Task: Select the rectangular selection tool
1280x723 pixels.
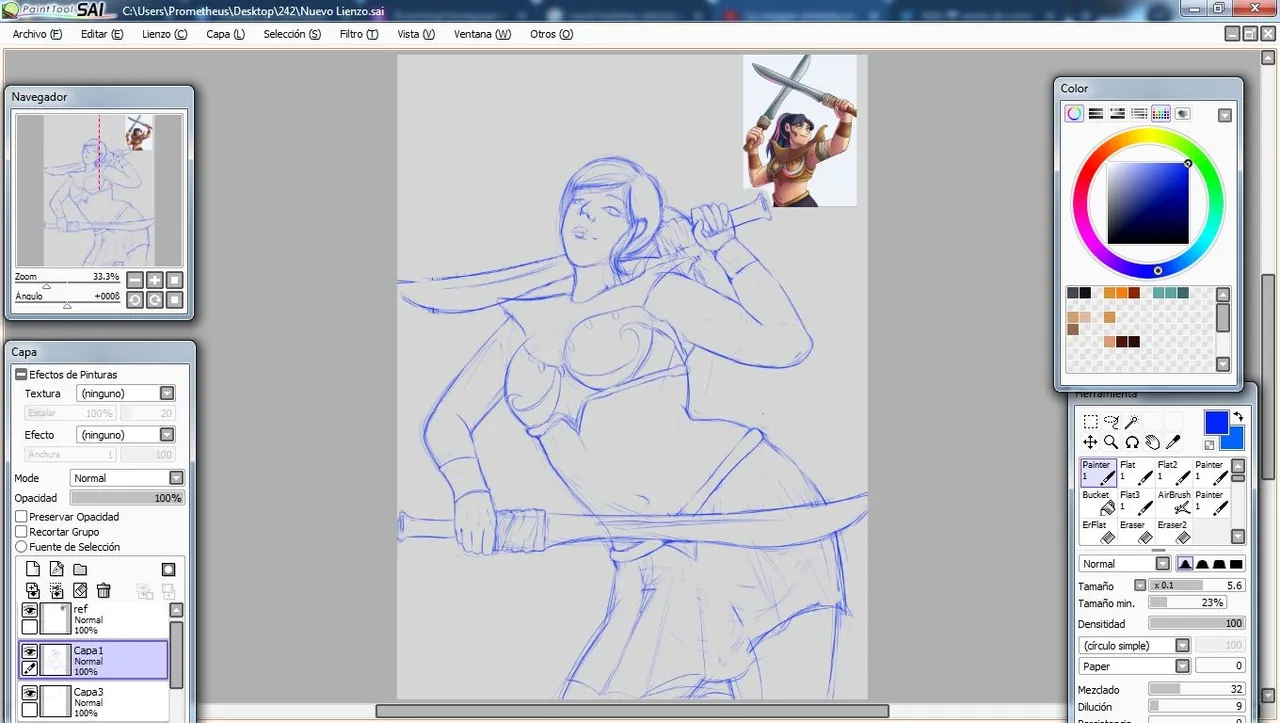Action: (1091, 422)
